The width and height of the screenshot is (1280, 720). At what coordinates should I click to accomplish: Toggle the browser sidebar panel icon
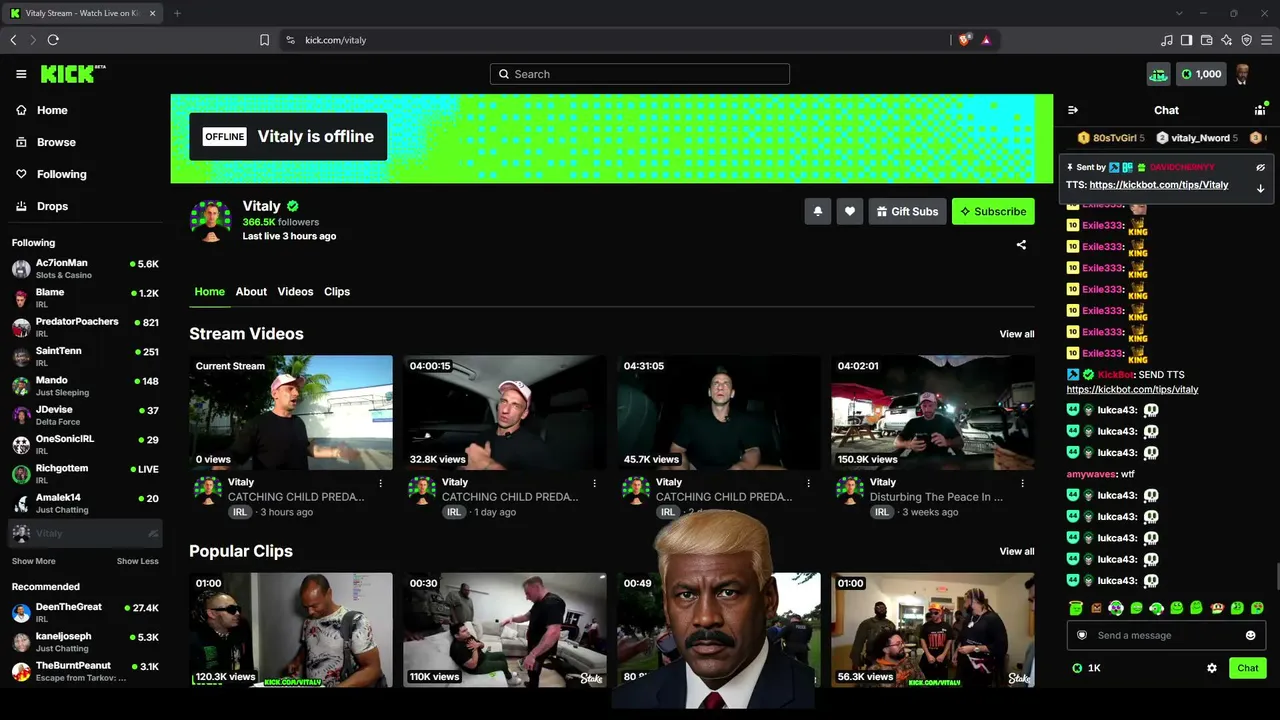tap(1187, 40)
